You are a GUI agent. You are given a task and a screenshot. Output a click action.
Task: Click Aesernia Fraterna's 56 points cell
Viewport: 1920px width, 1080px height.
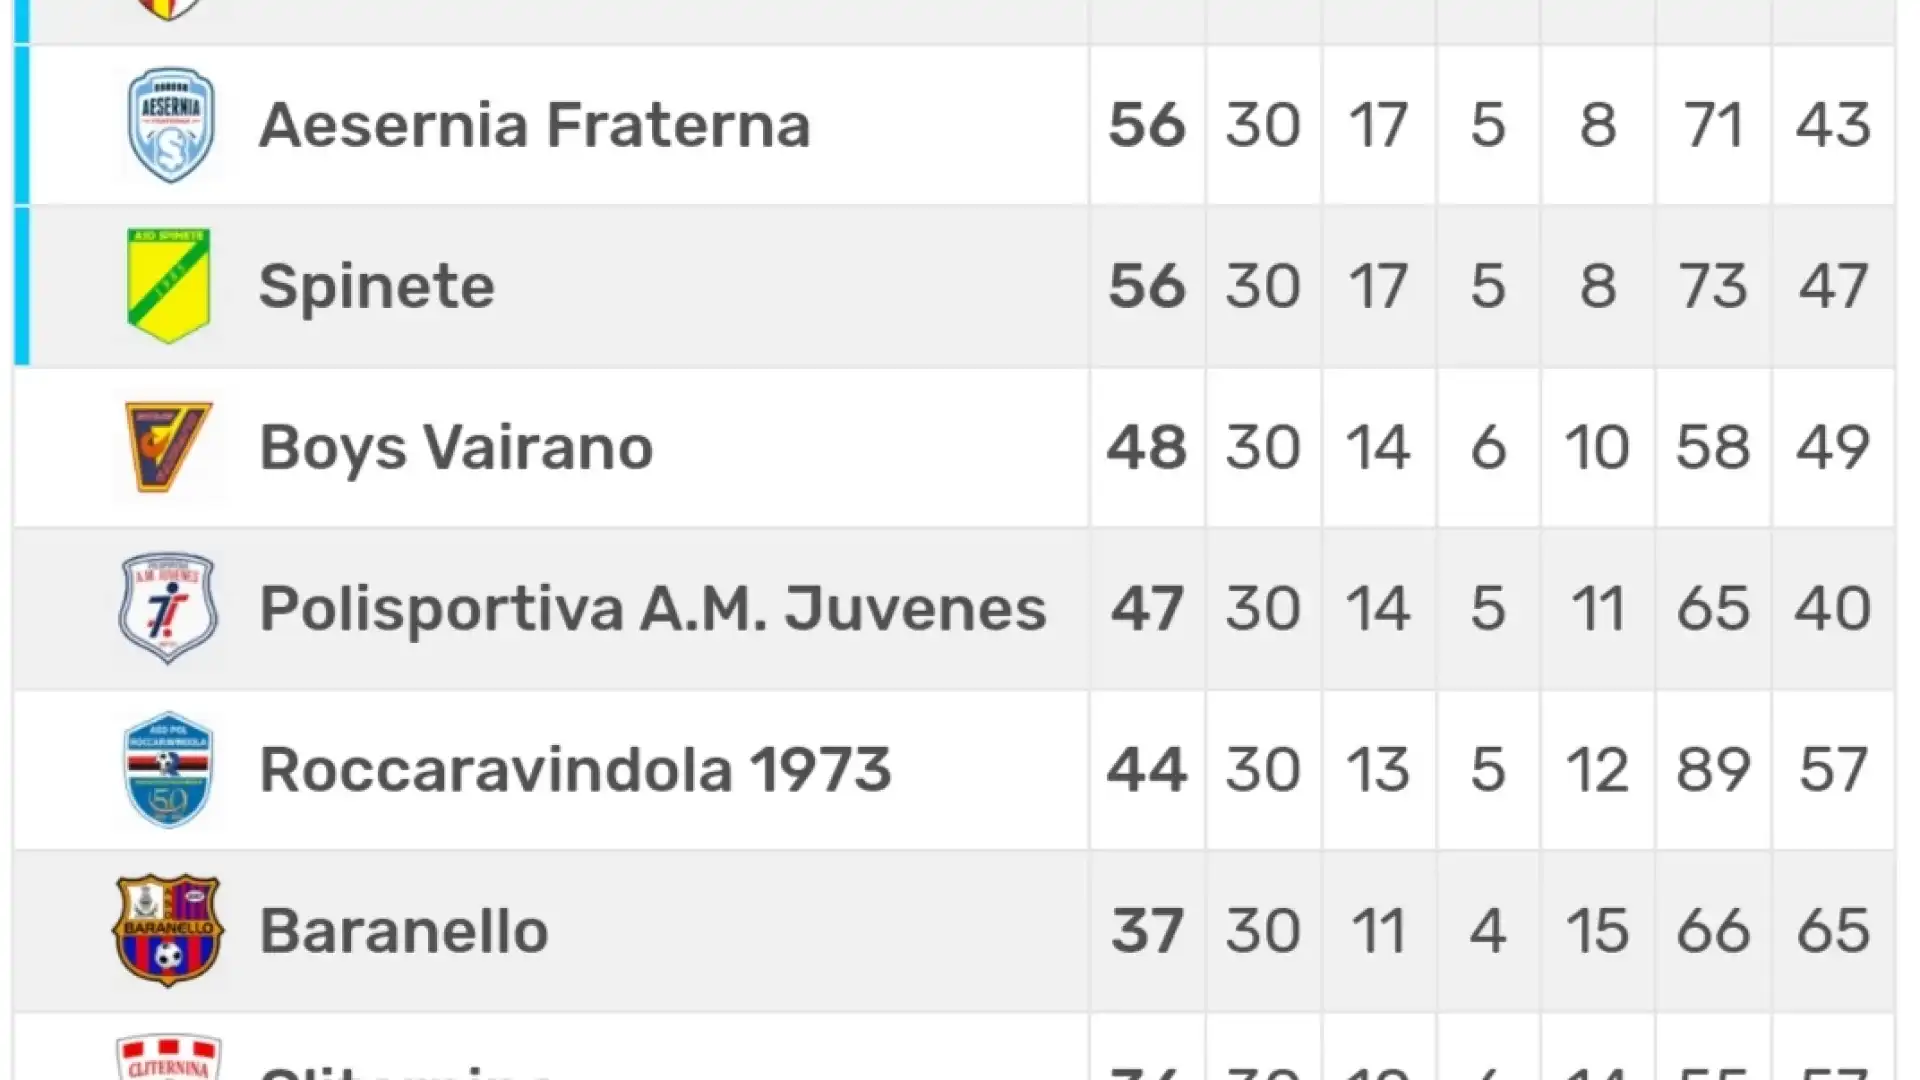pyautogui.click(x=1147, y=125)
